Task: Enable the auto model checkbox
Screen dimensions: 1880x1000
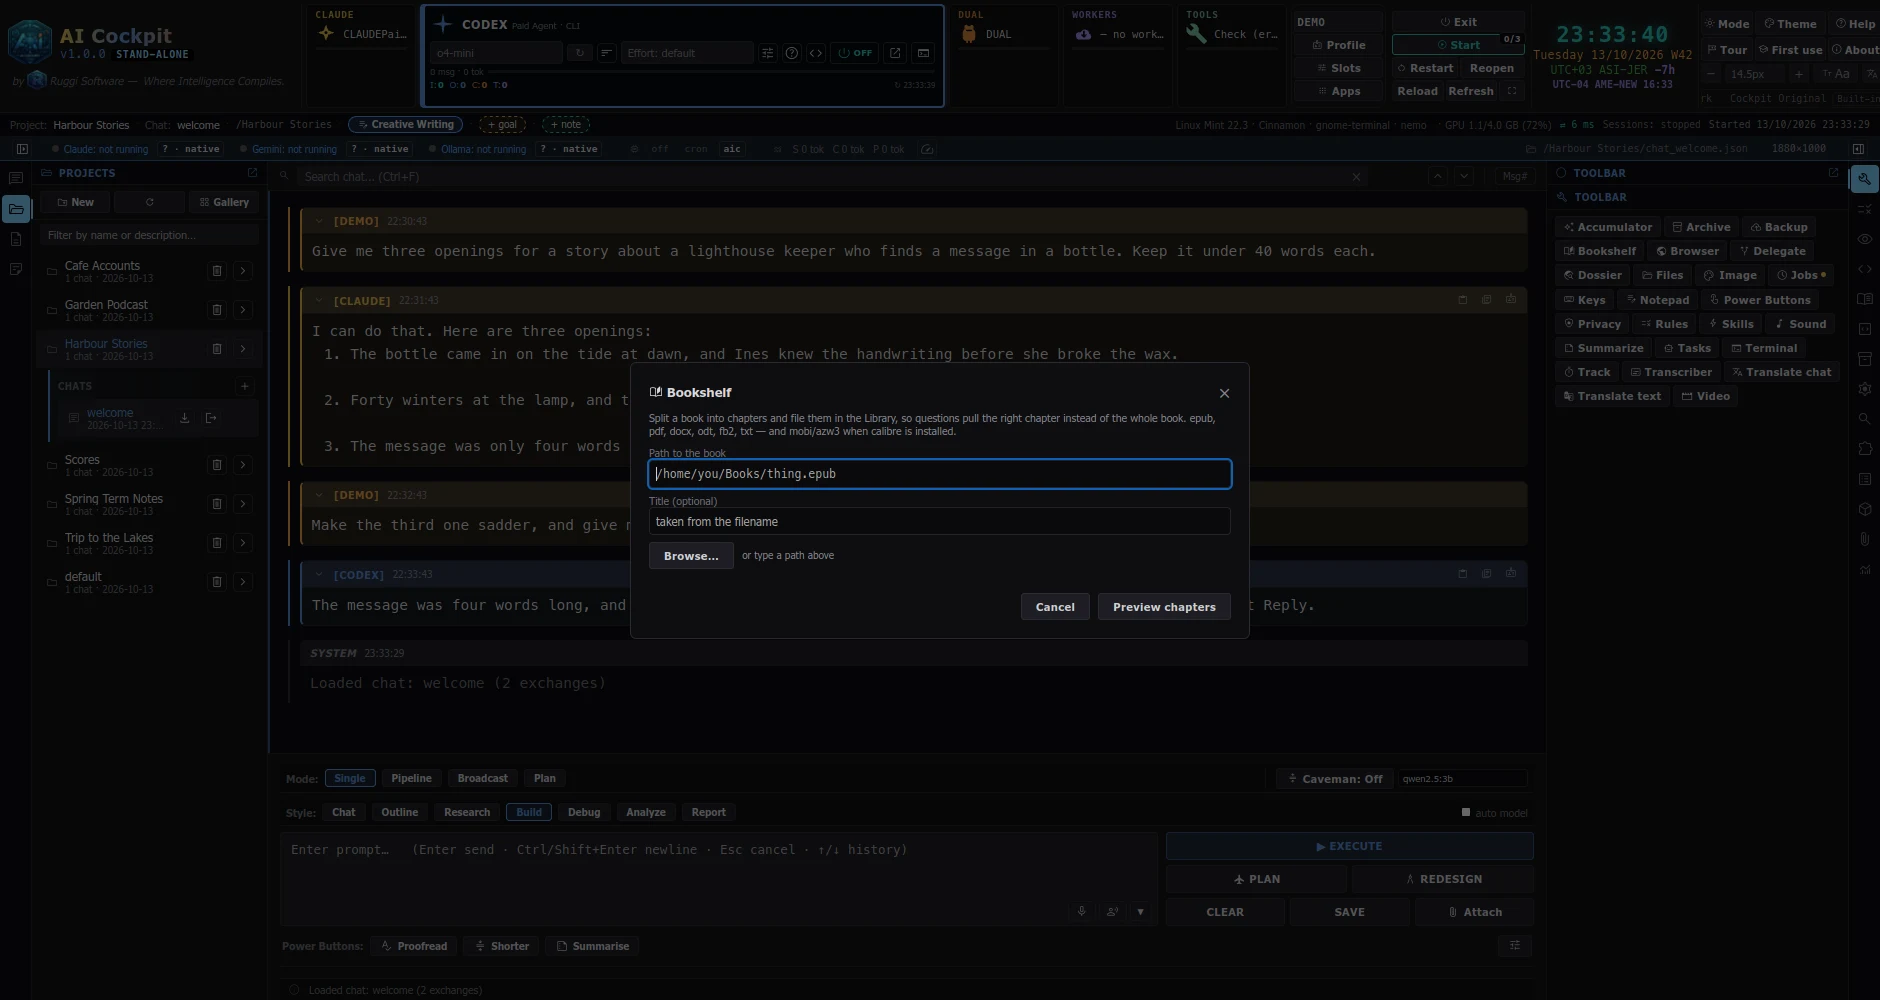Action: click(1466, 812)
